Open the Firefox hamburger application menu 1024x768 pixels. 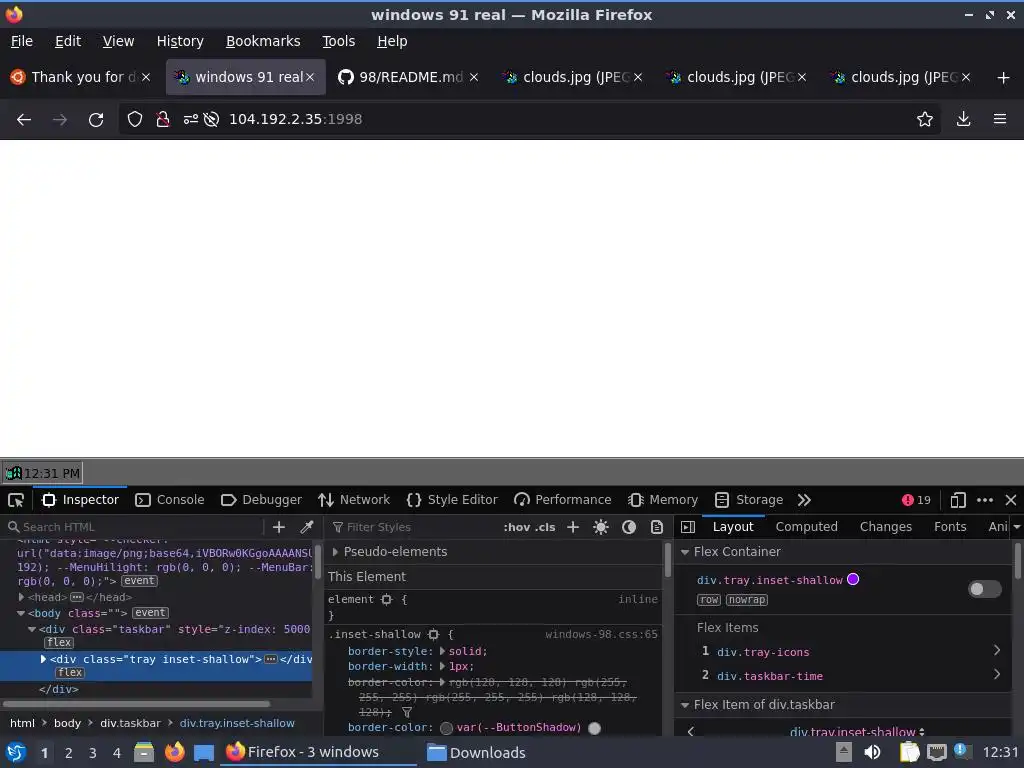pyautogui.click(x=1000, y=120)
